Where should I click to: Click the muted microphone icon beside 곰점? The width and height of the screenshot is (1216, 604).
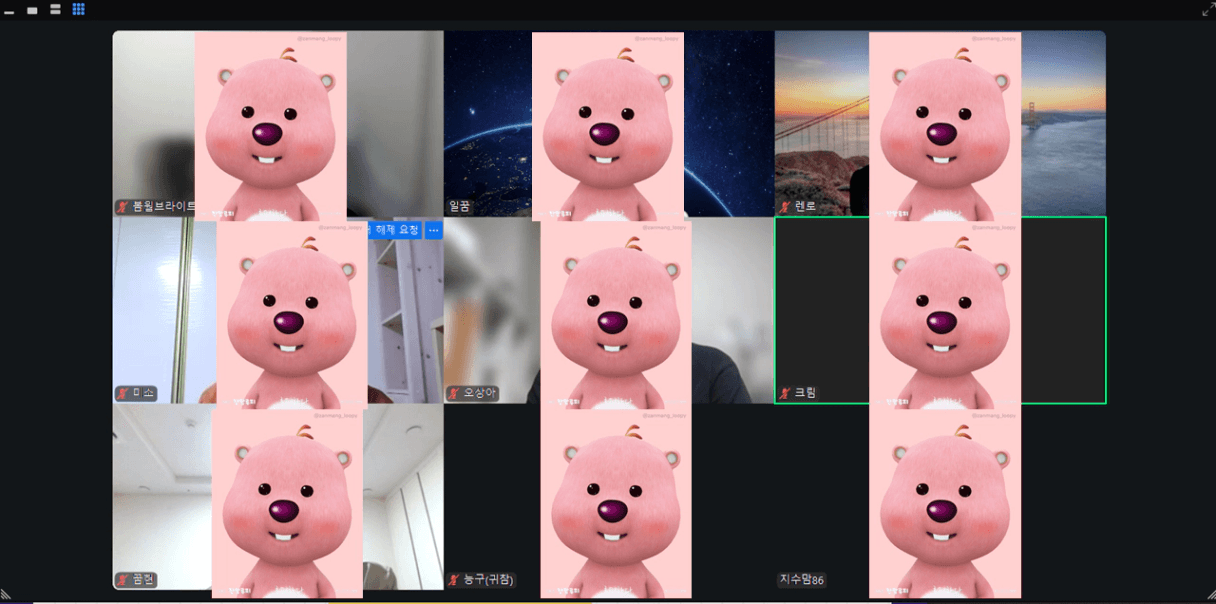[123, 580]
